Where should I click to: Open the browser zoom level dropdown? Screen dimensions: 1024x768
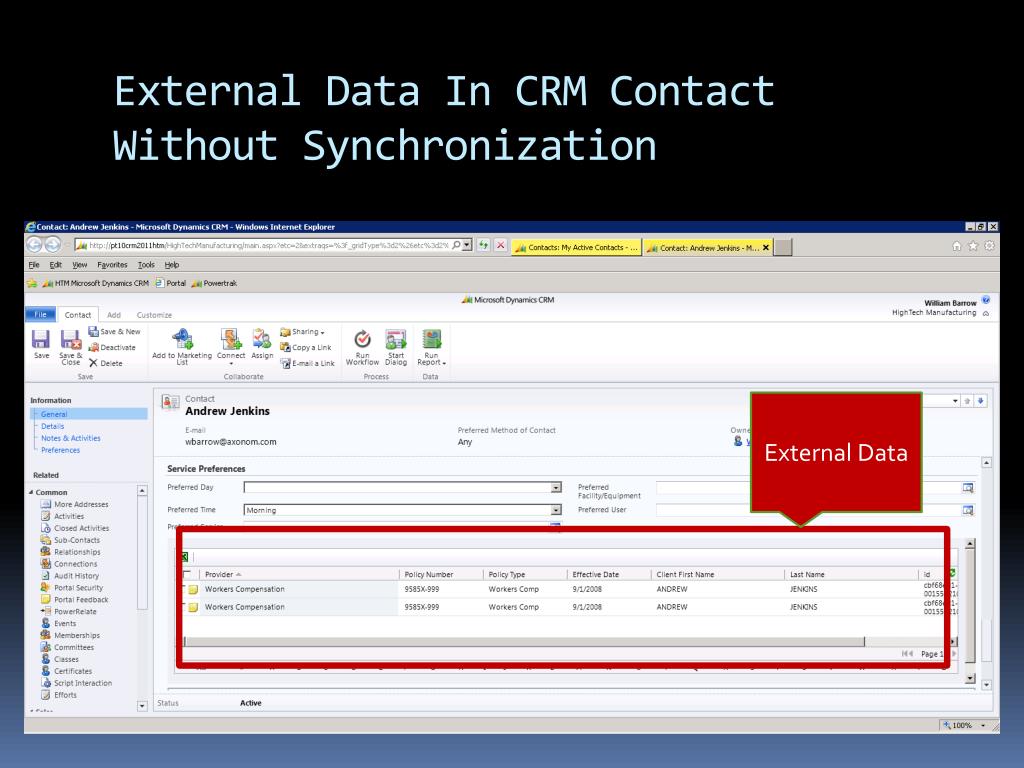pyautogui.click(x=983, y=725)
